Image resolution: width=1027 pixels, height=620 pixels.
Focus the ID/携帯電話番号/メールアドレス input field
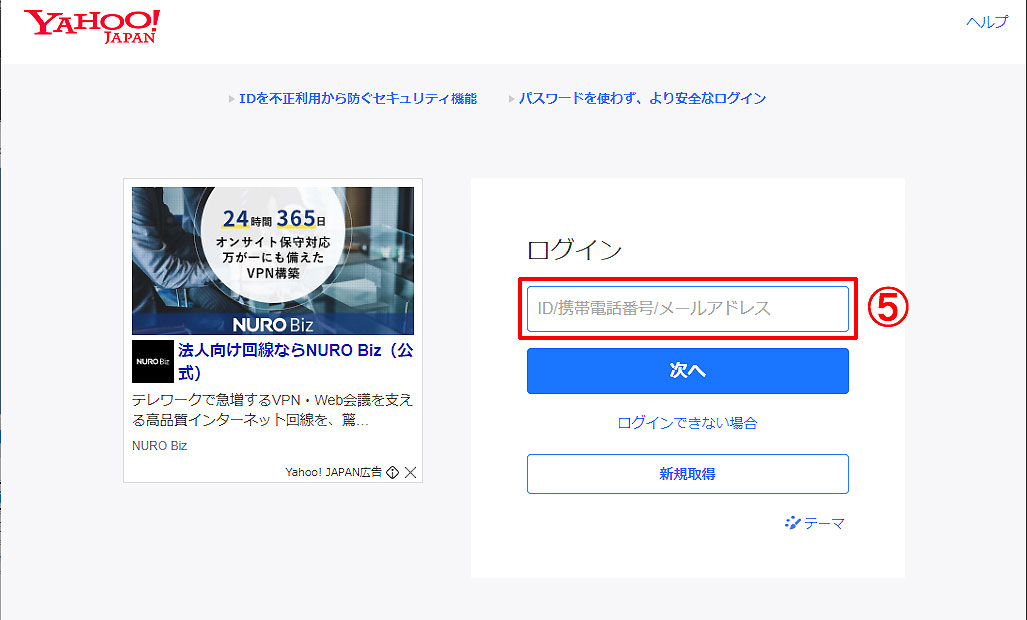688,308
